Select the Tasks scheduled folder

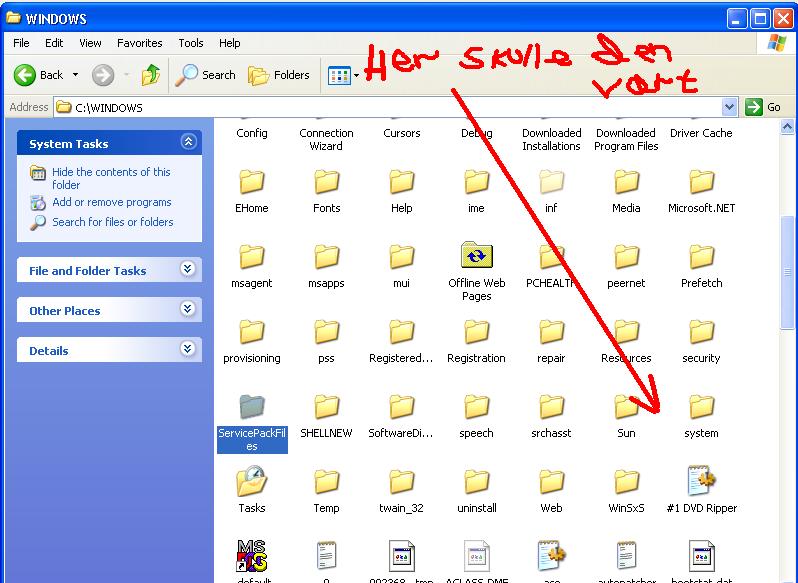pyautogui.click(x=251, y=489)
